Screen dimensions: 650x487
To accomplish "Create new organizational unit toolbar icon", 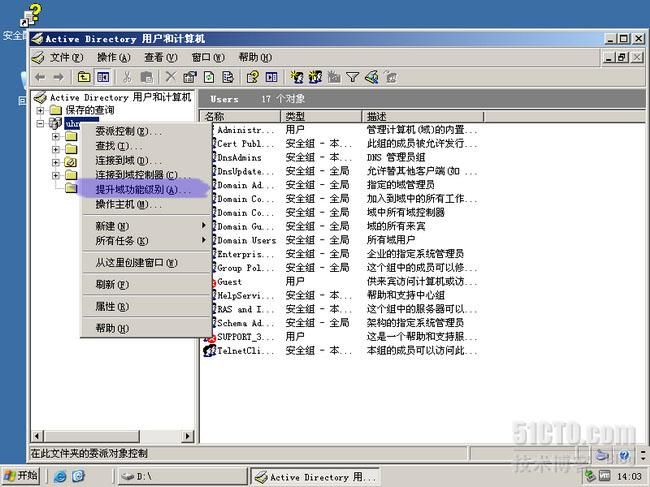I will click(x=334, y=77).
